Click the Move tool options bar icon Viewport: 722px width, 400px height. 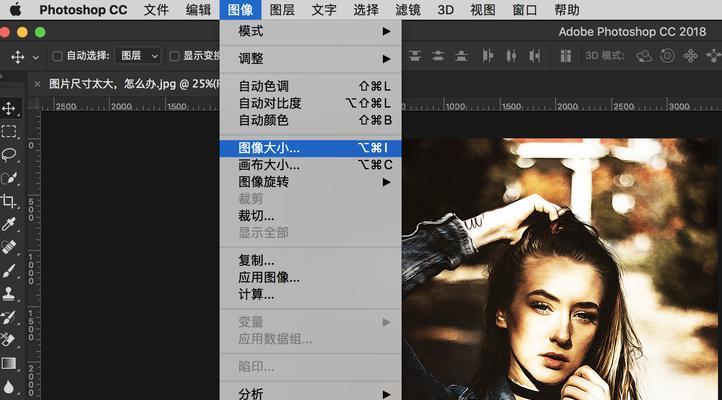tap(17, 57)
